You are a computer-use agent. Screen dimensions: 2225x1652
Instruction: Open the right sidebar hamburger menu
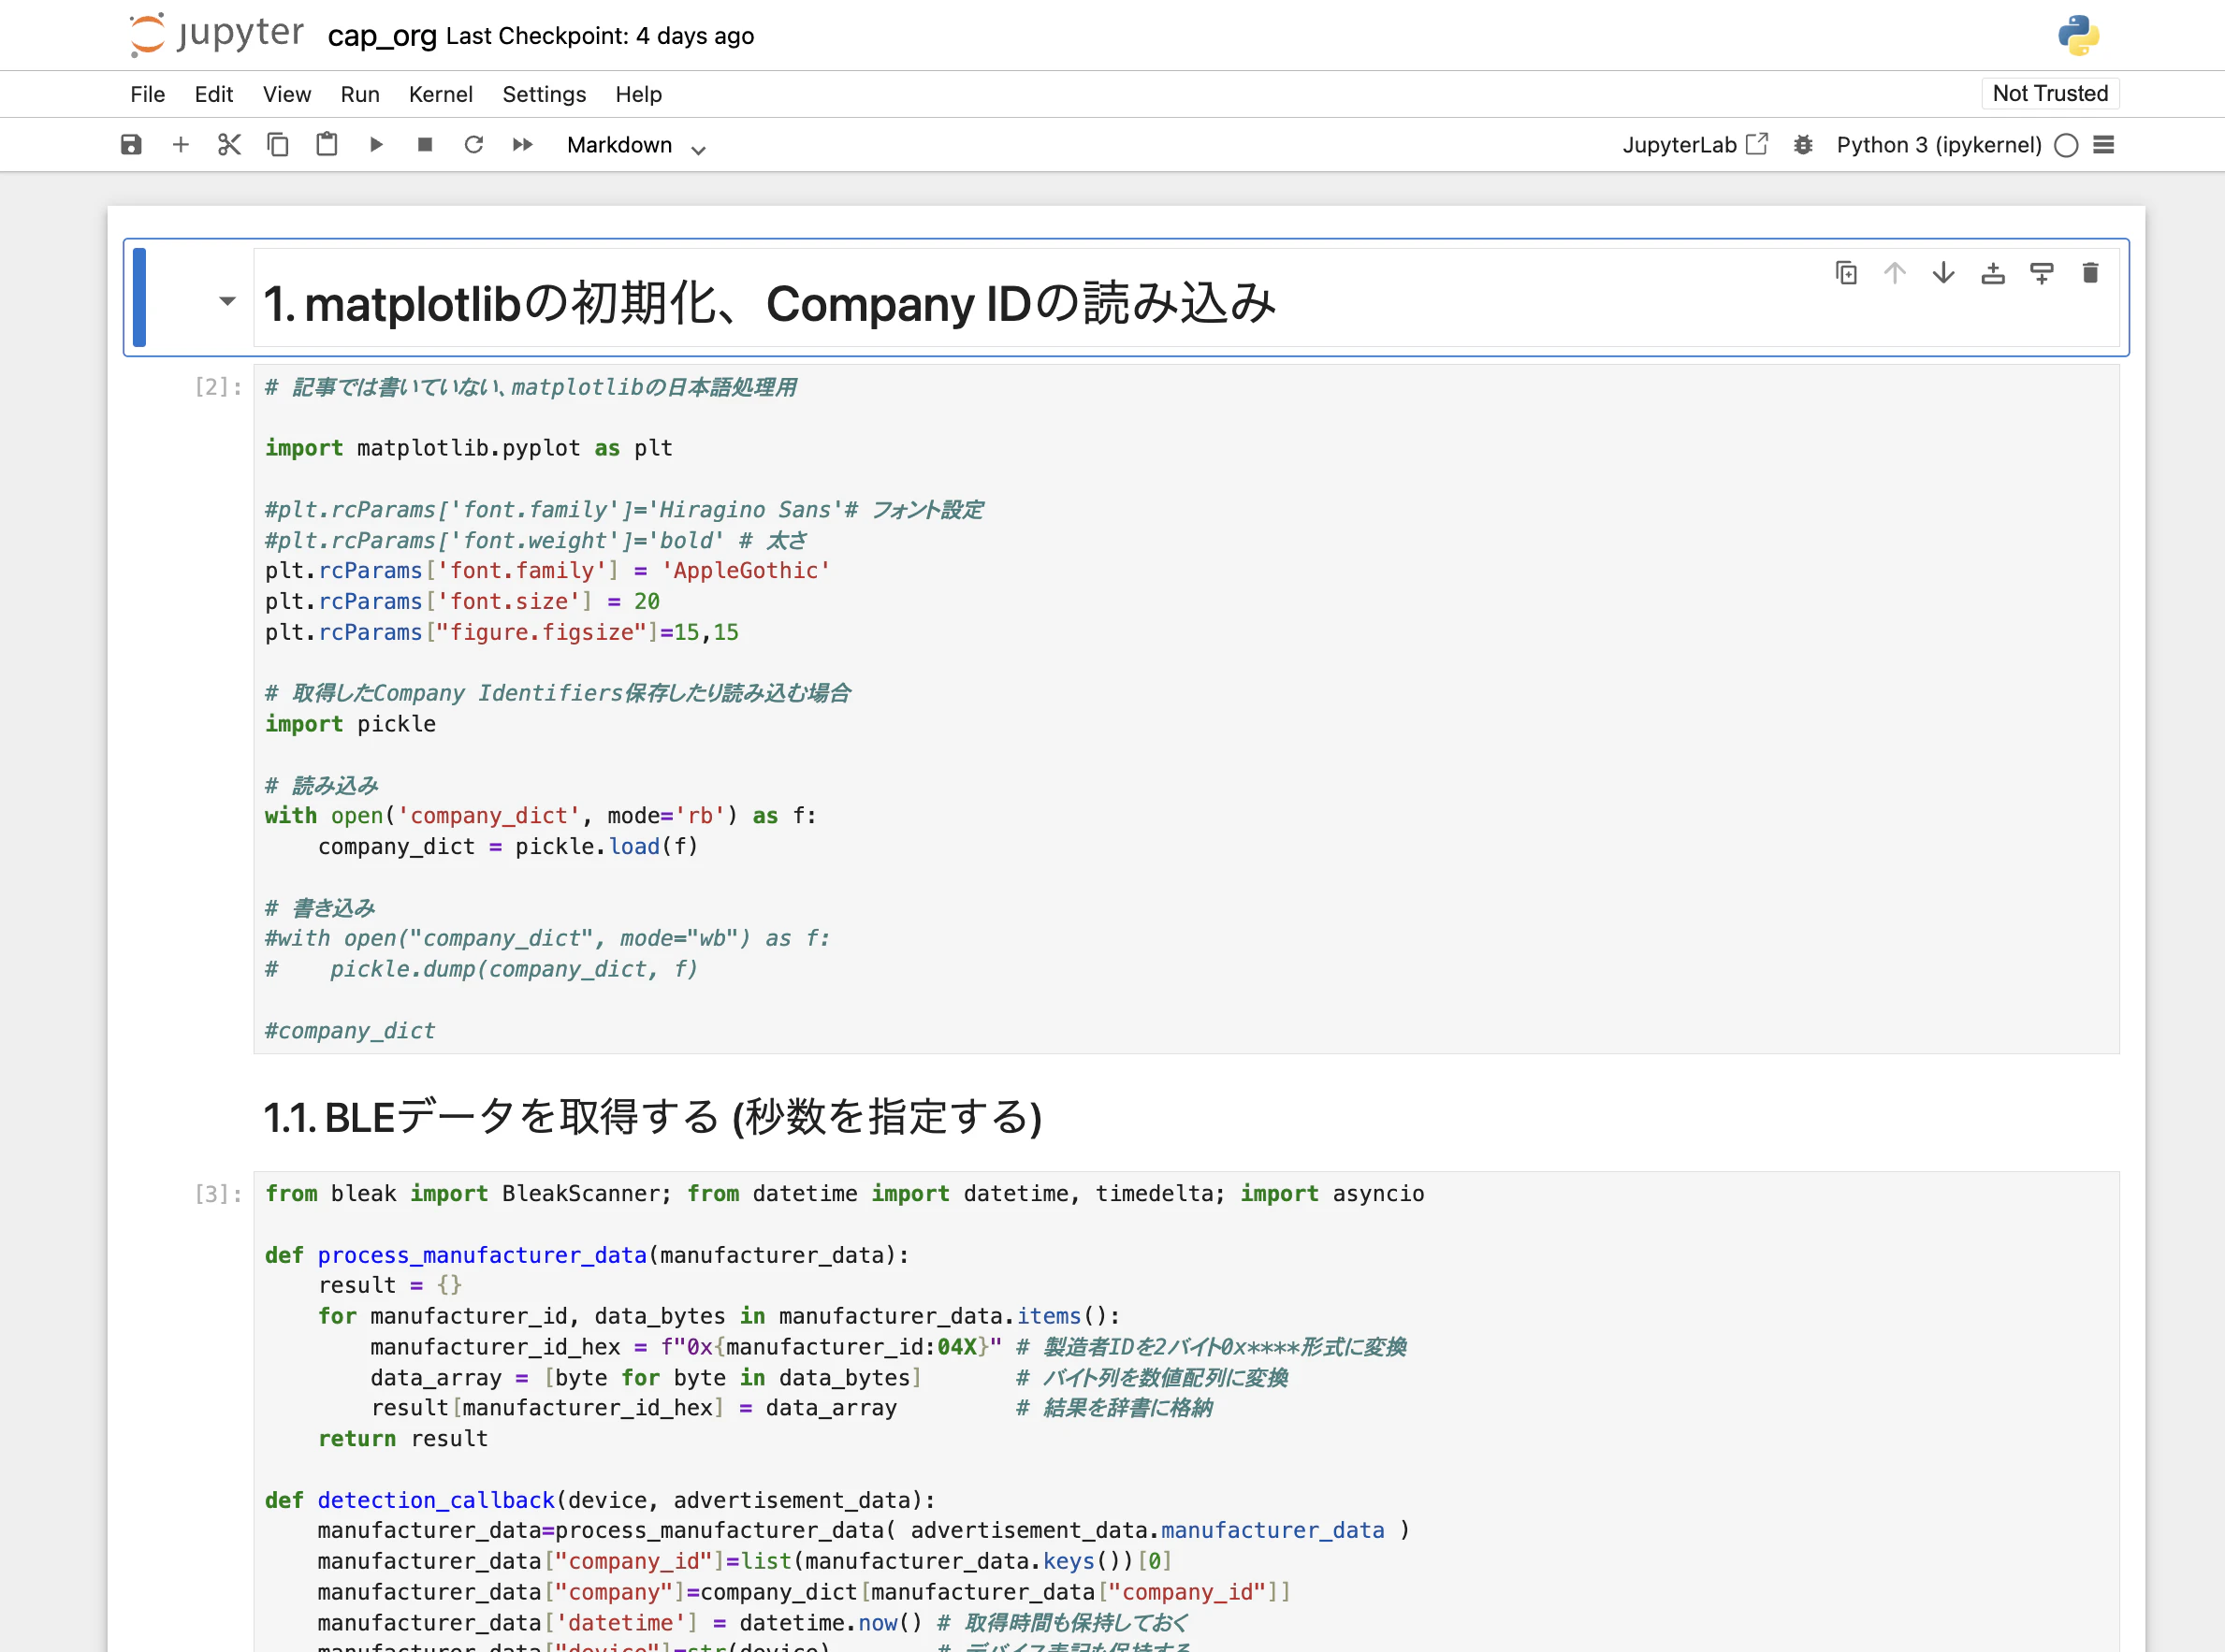coord(2104,145)
